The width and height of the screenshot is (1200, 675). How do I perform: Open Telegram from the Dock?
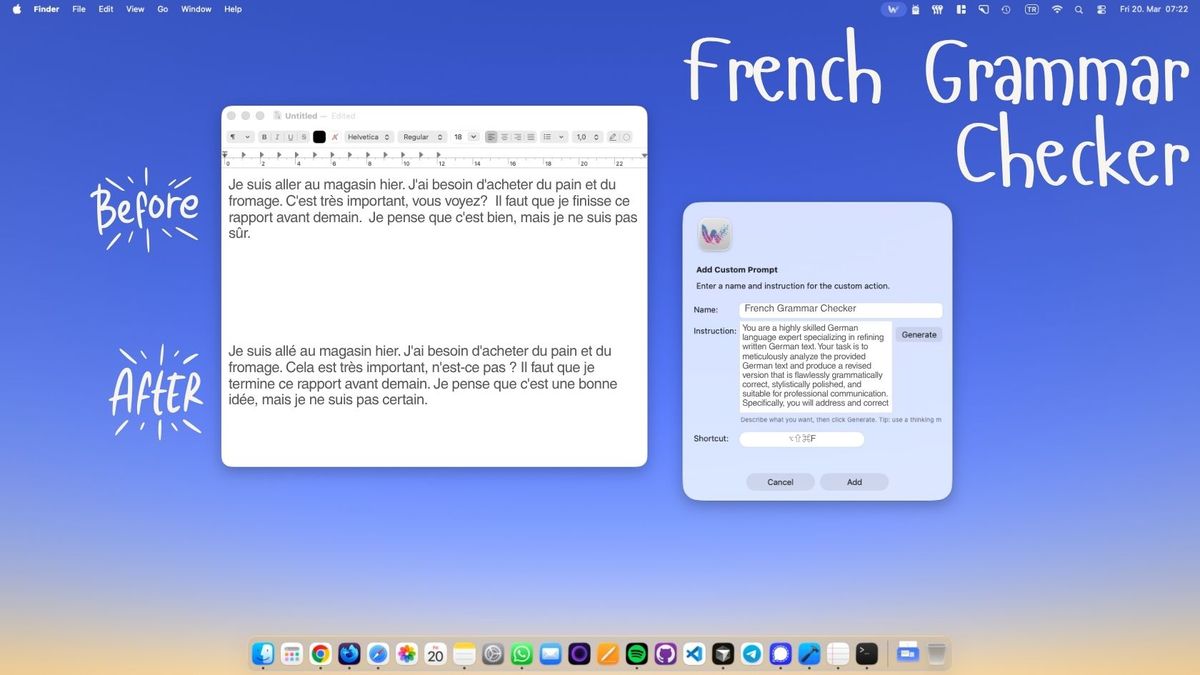751,654
